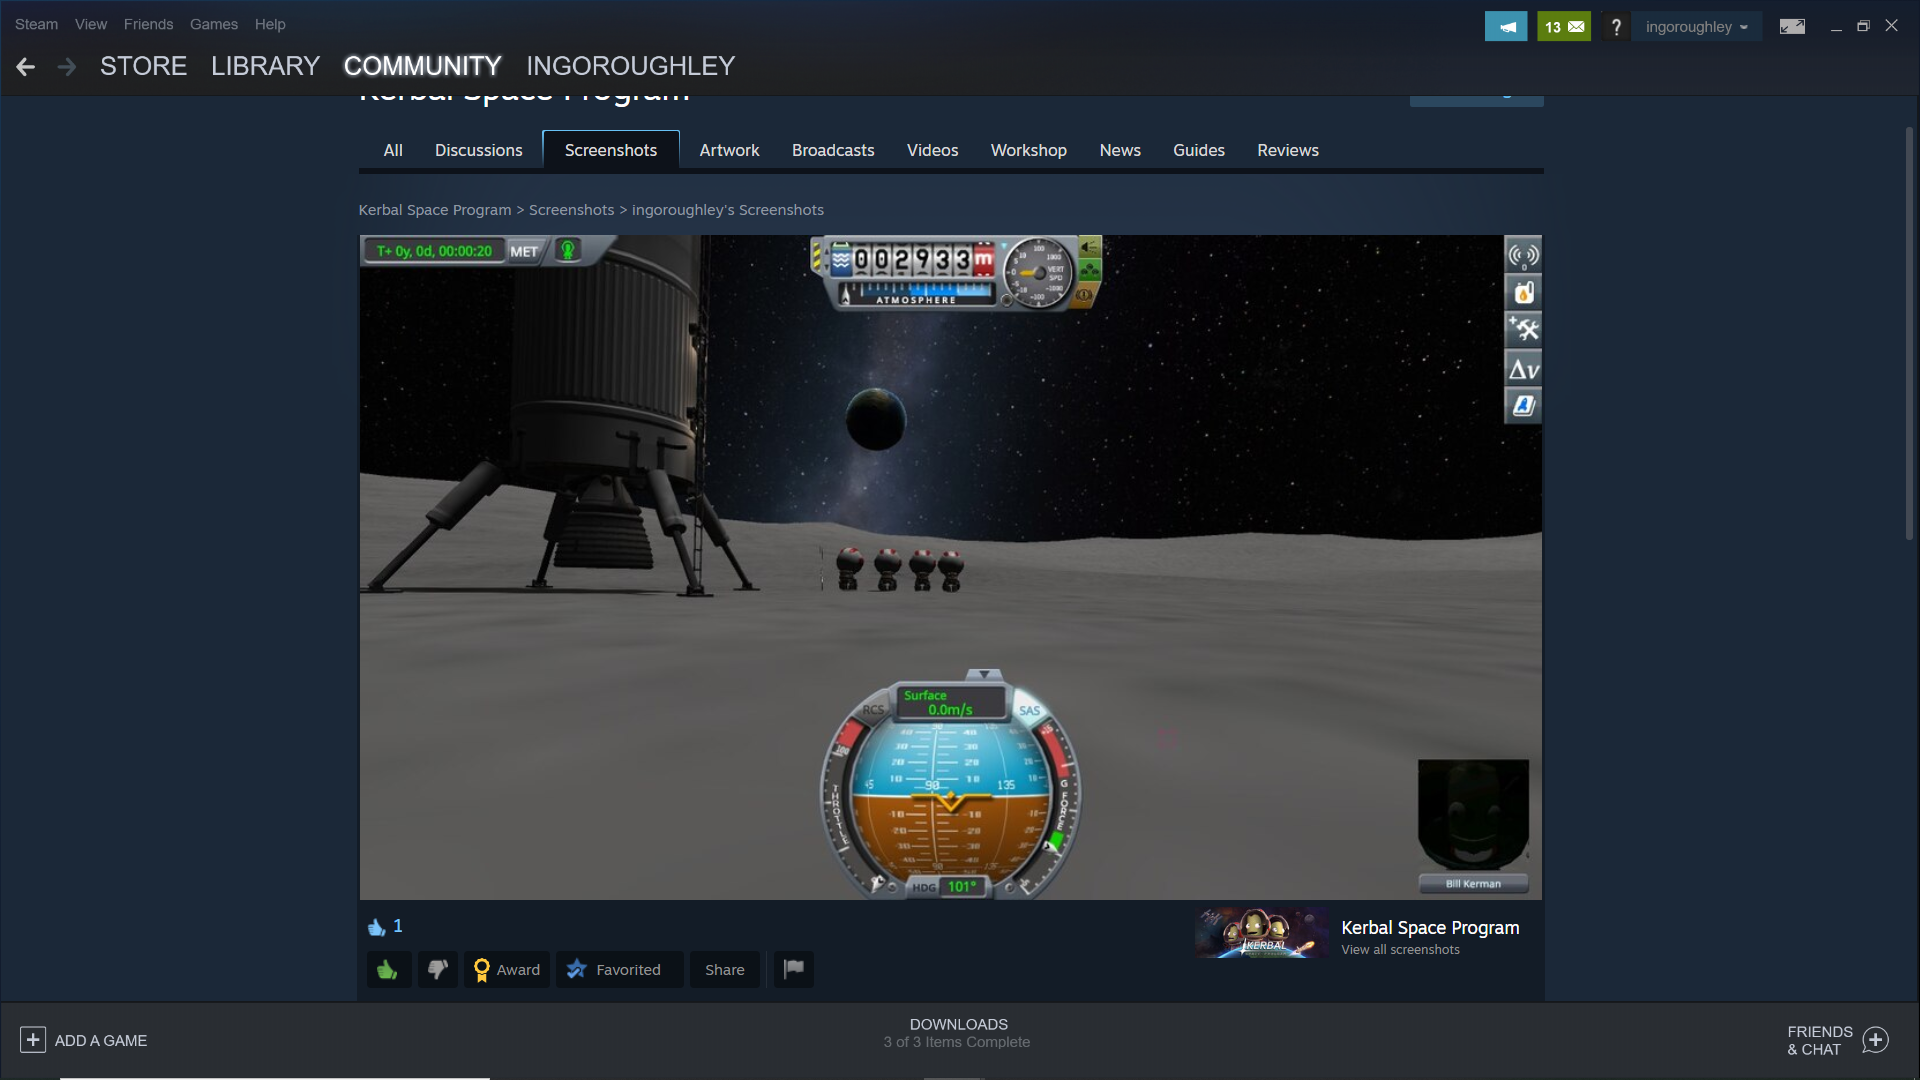Give an Award to this screenshot
The image size is (1920, 1080).
click(507, 969)
